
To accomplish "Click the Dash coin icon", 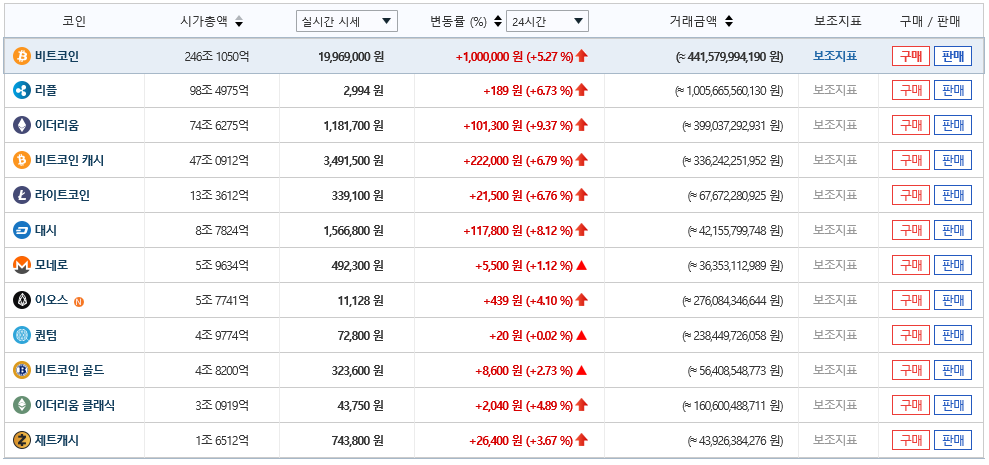I will pyautogui.click(x=22, y=231).
